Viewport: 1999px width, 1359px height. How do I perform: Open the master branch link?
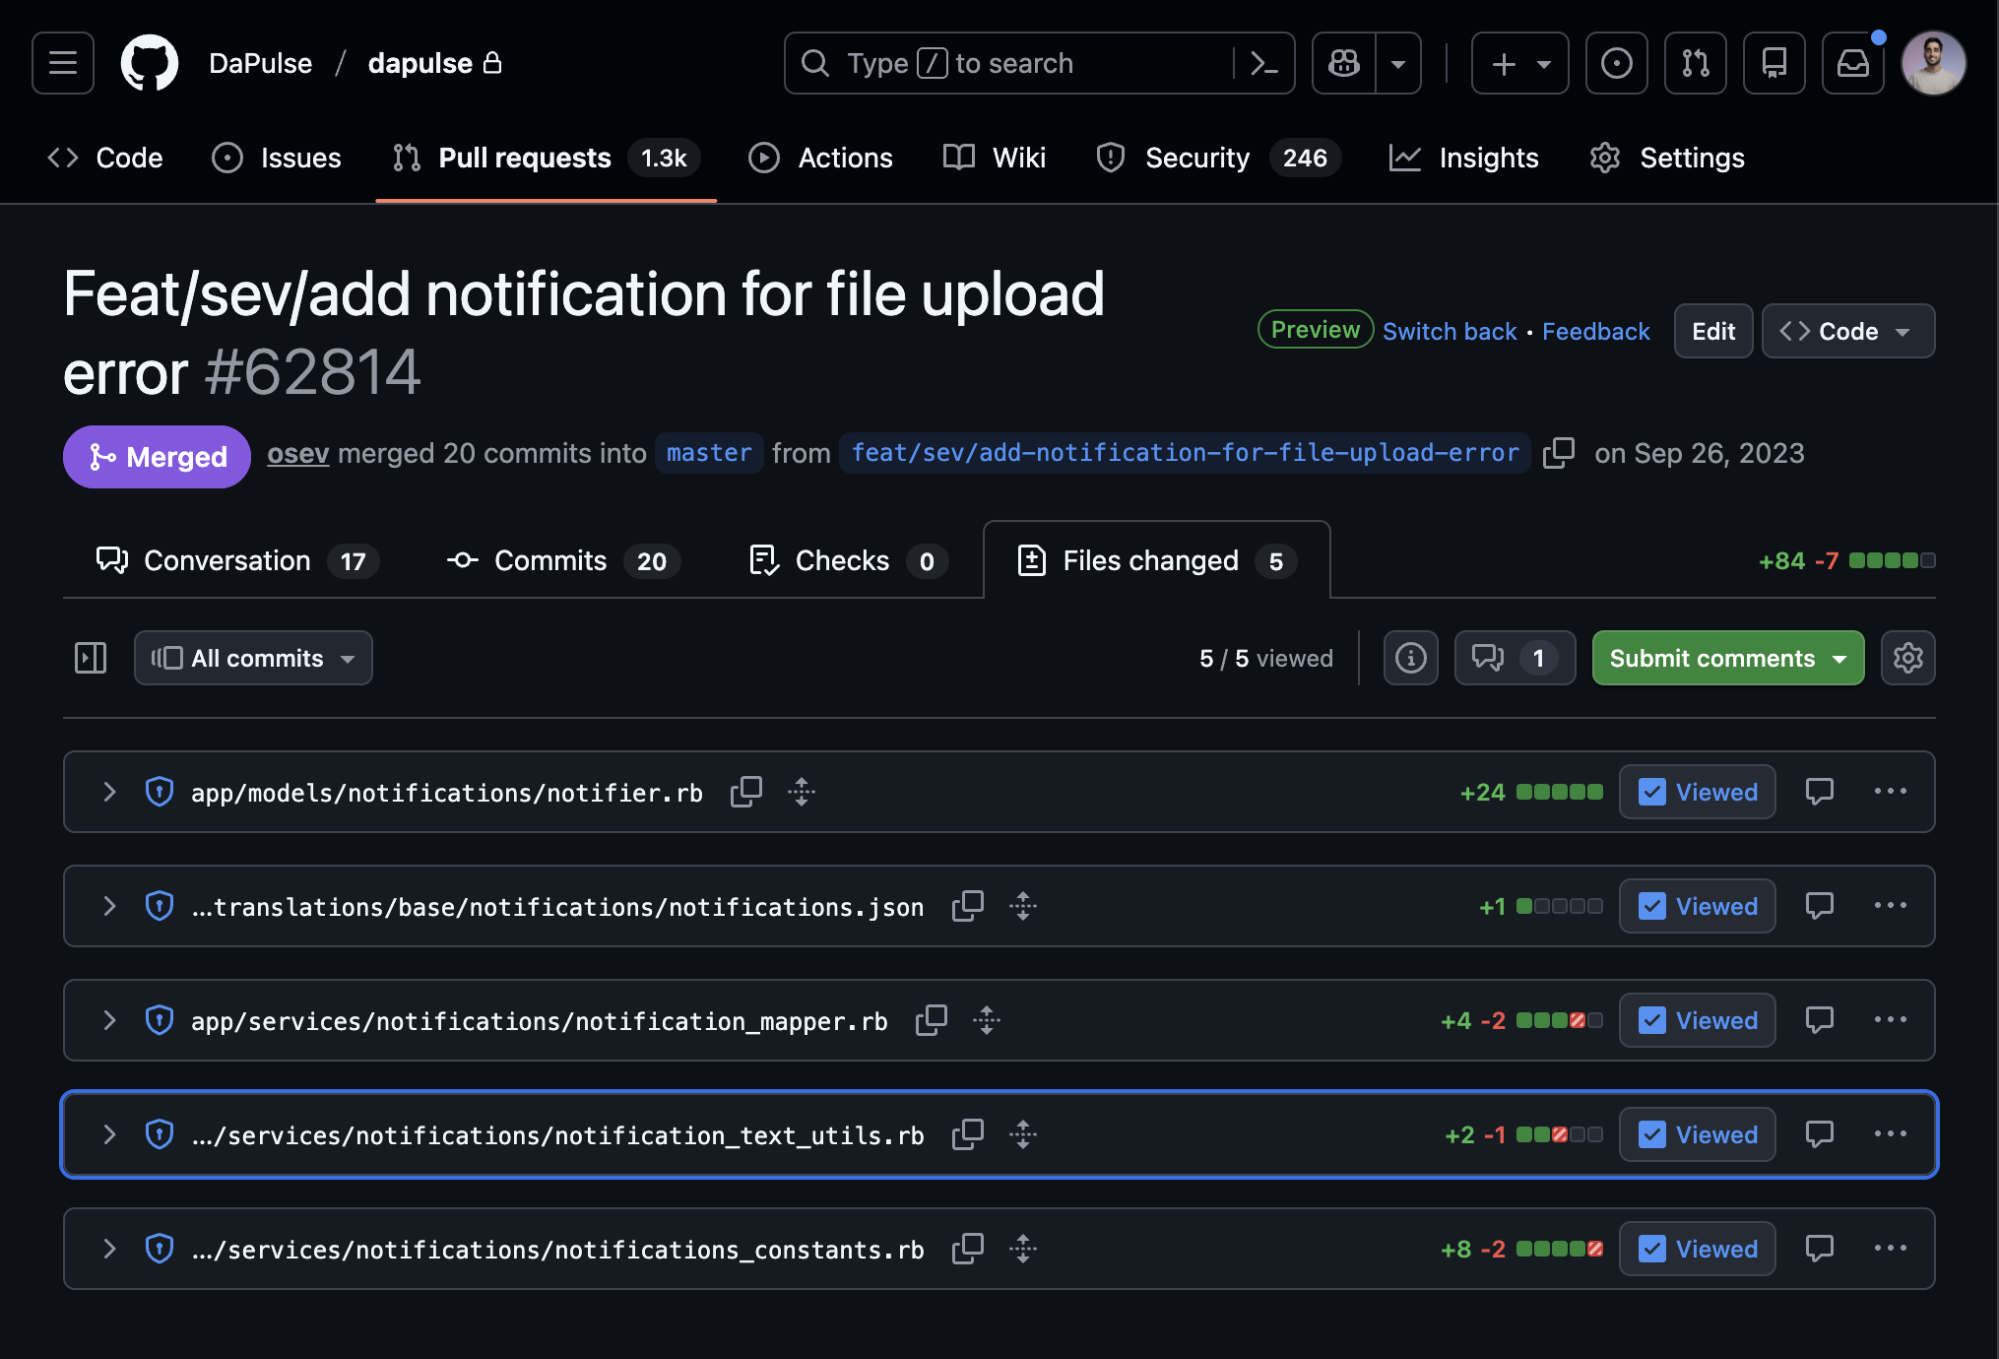709,453
